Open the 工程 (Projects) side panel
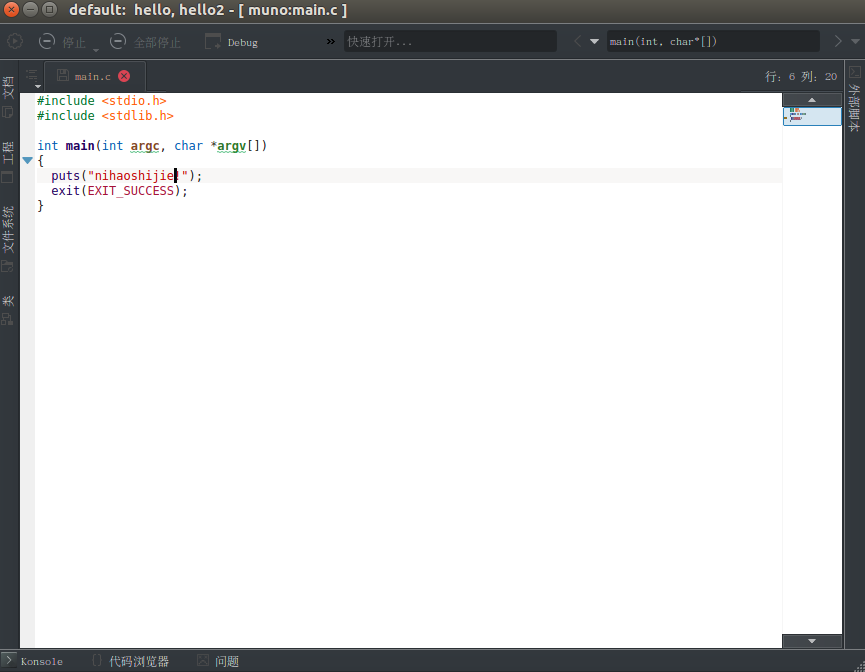The image size is (865, 672). pyautogui.click(x=8, y=162)
